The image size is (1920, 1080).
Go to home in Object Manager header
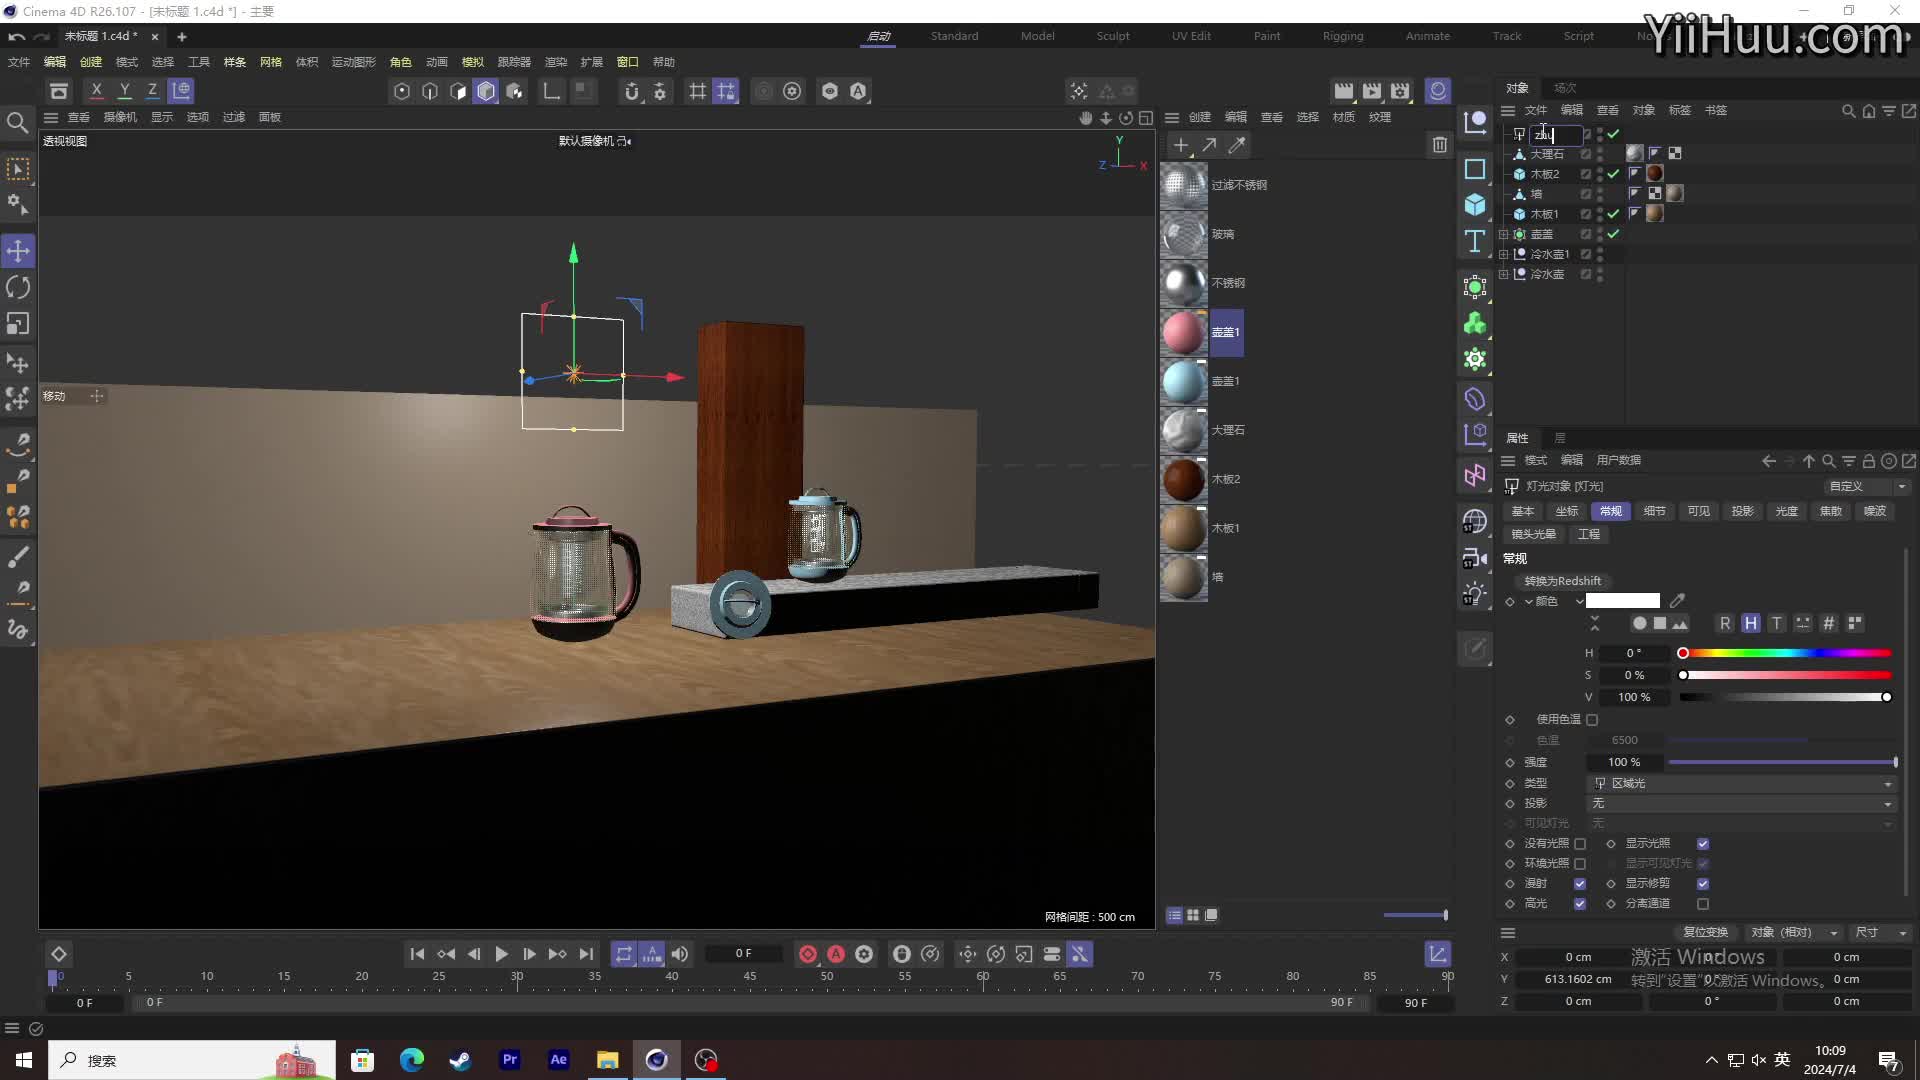tap(1868, 111)
